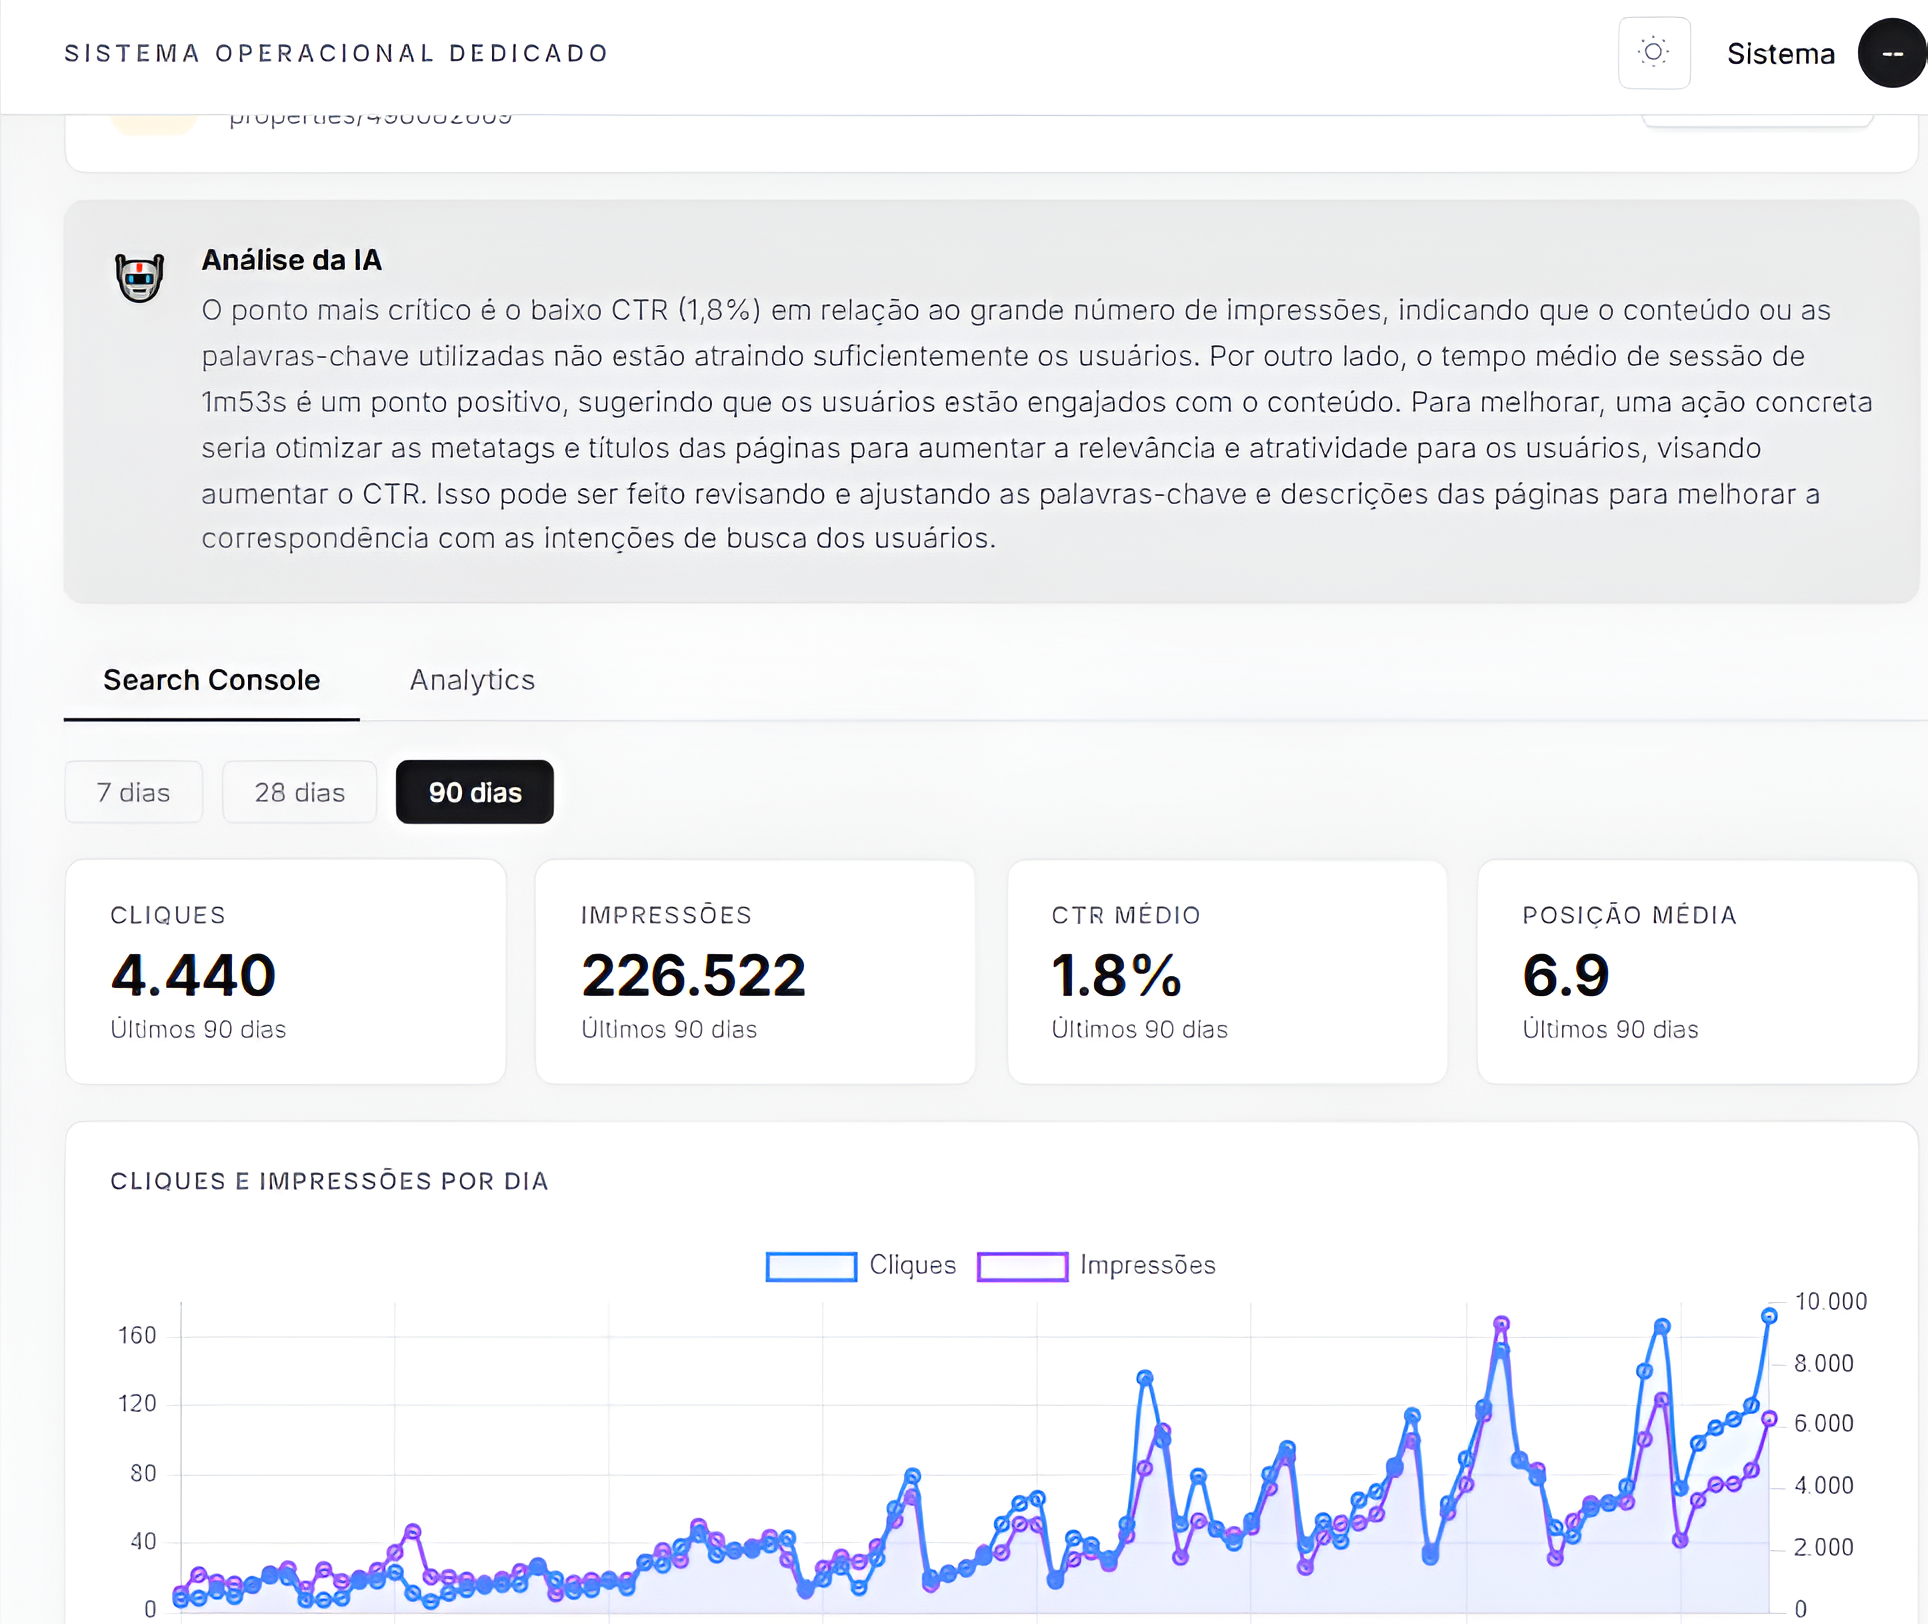The image size is (1928, 1624).
Task: Select the Search Console tab
Action: pos(211,680)
